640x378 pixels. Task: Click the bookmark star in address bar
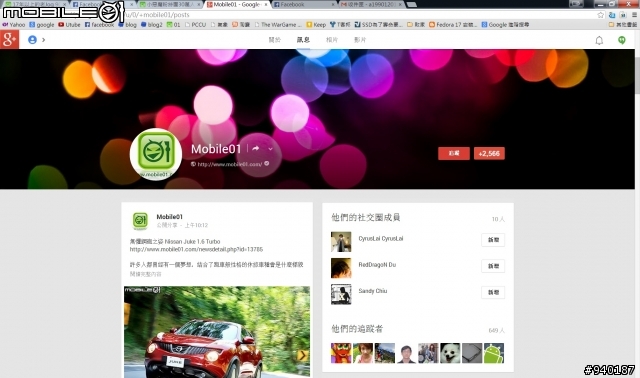coord(600,15)
